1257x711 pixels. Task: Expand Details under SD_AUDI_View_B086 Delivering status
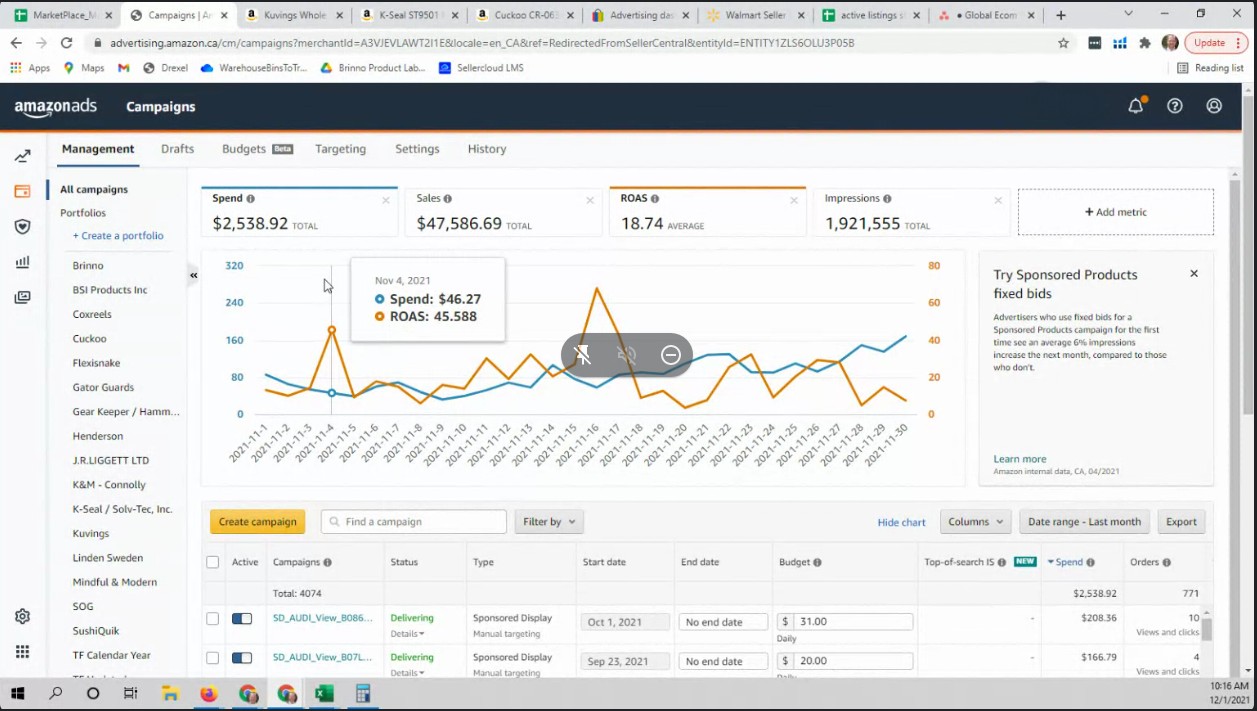click(407, 634)
